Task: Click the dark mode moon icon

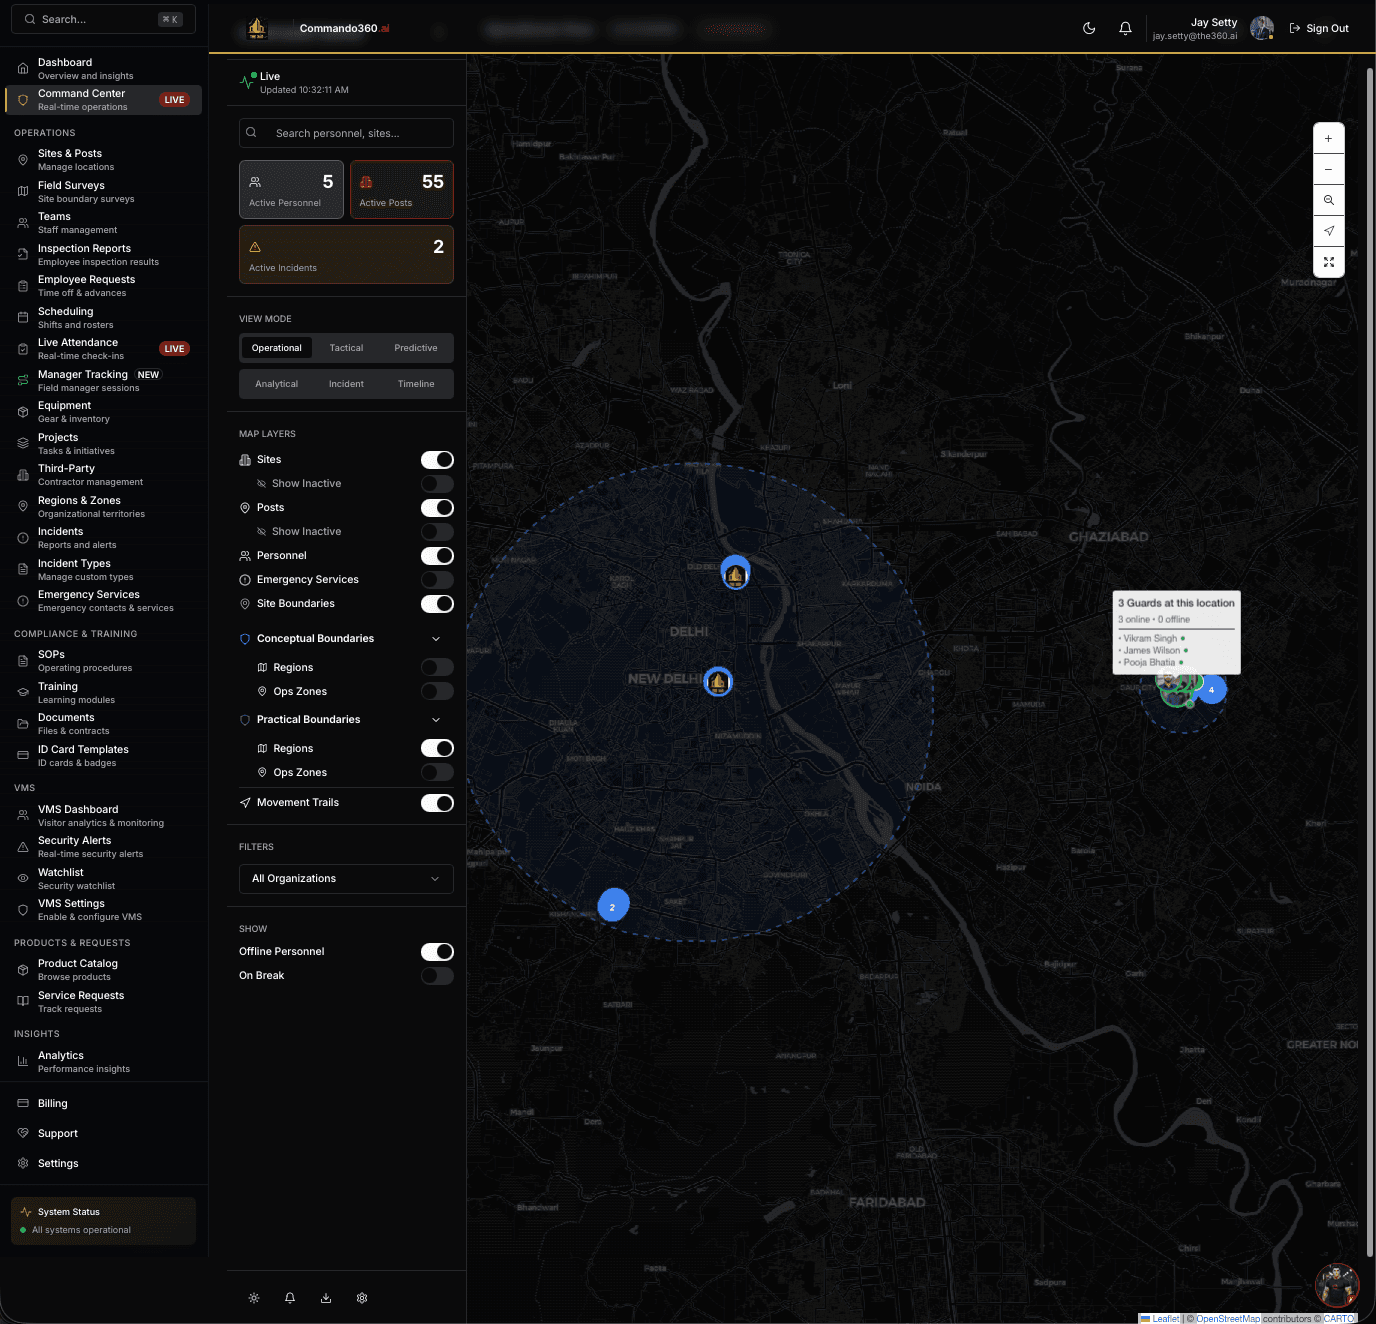Action: pos(1089,28)
